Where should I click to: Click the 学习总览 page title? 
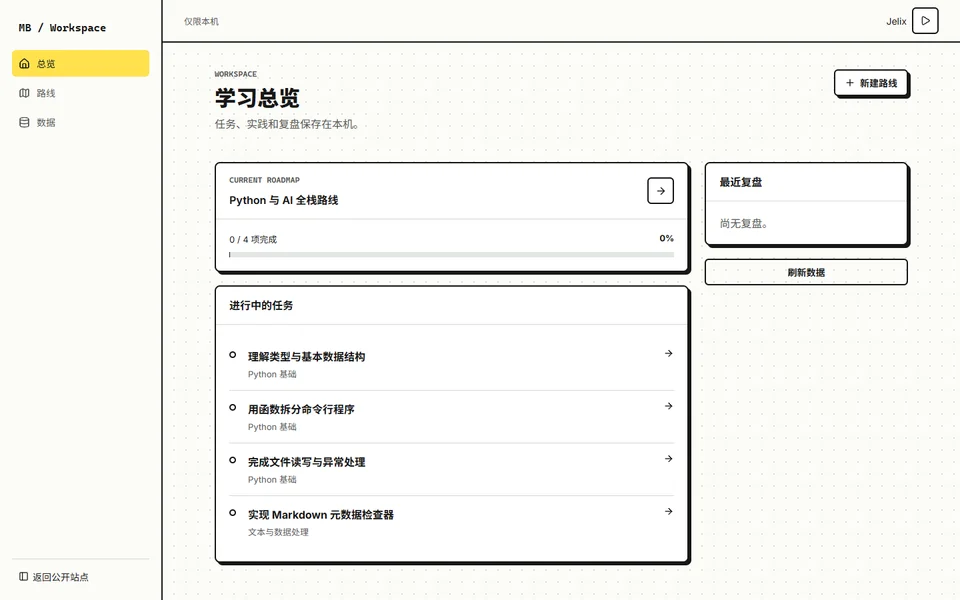pyautogui.click(x=257, y=98)
